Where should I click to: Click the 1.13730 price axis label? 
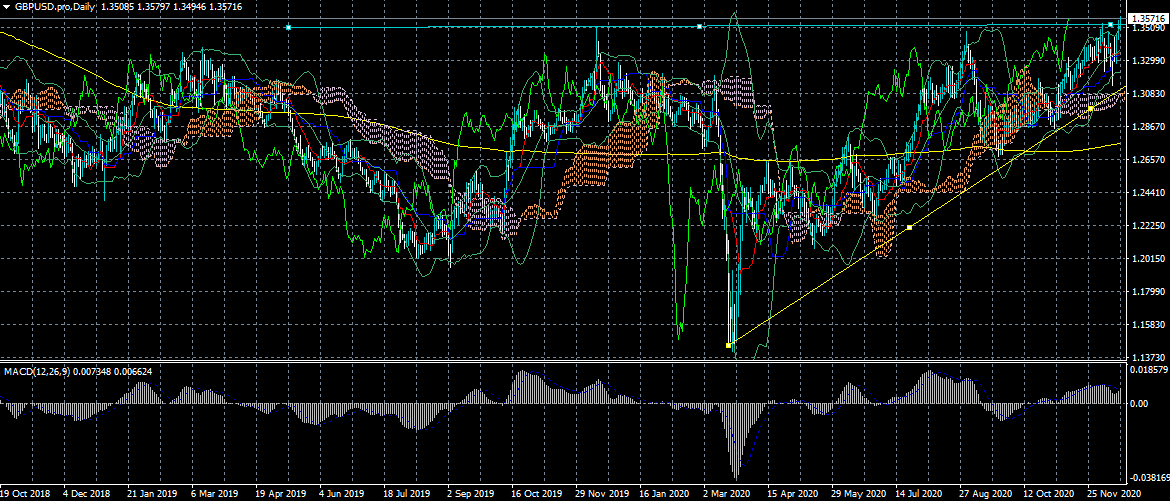(1146, 357)
